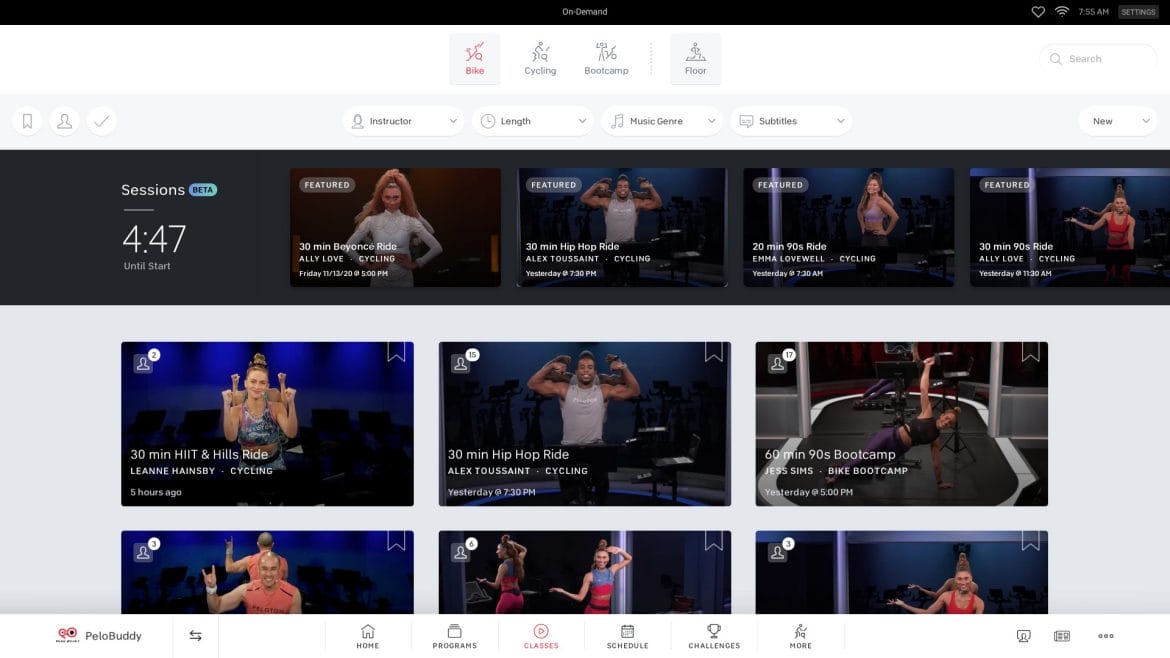Image resolution: width=1170 pixels, height=658 pixels.
Task: Bookmark the 60 min 90s Bootcamp class
Action: (x=1030, y=351)
